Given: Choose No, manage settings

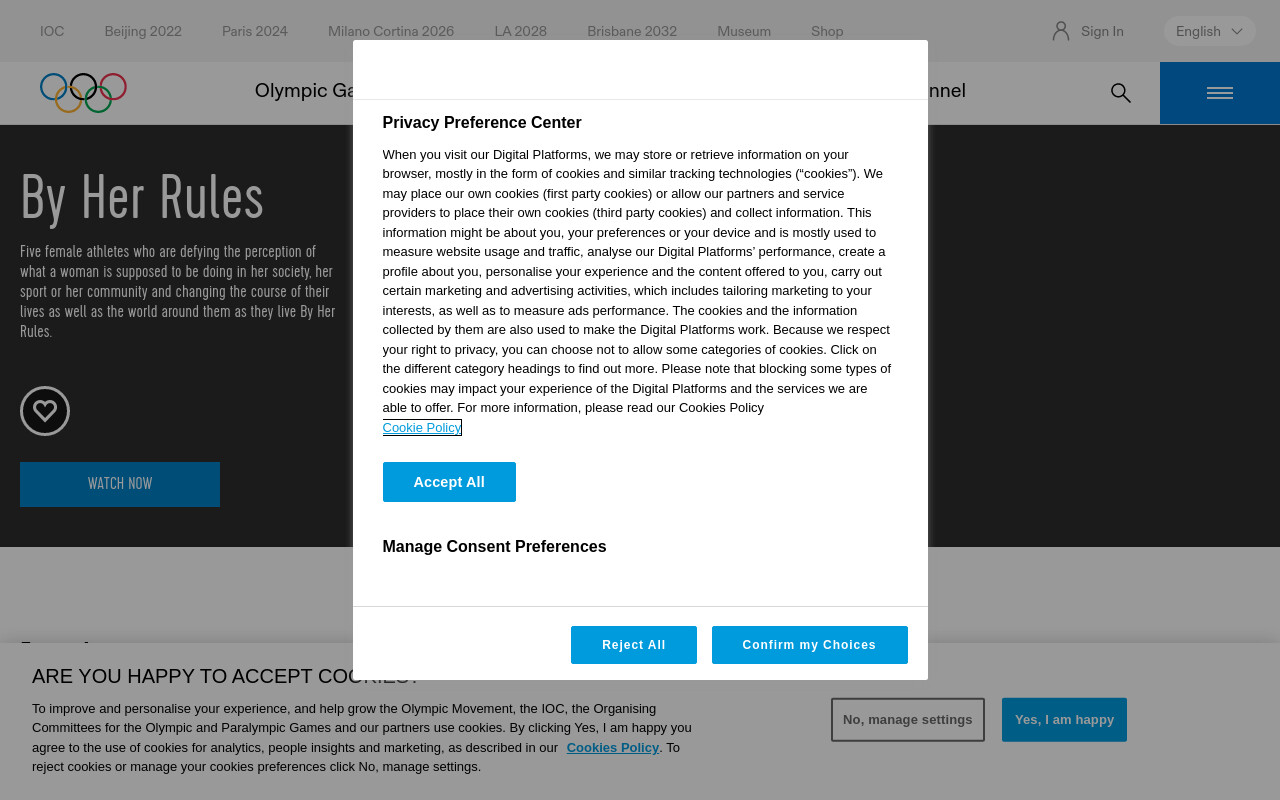Looking at the screenshot, I should click(908, 720).
